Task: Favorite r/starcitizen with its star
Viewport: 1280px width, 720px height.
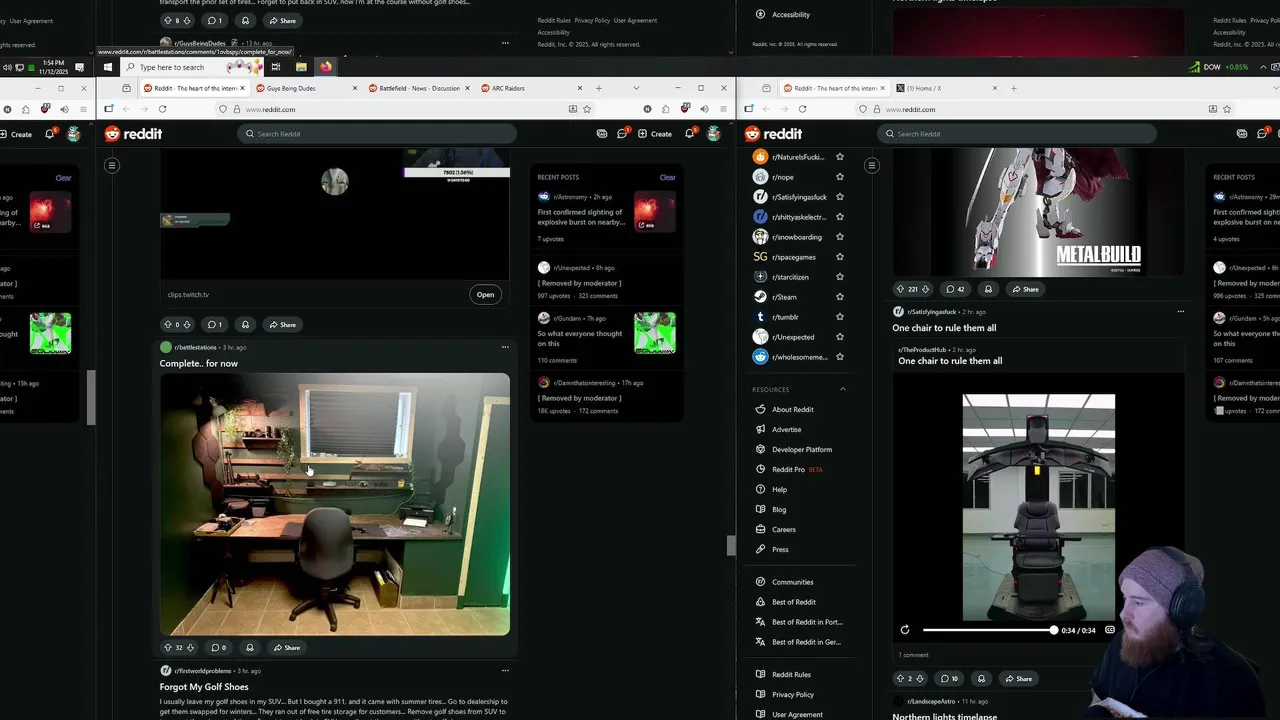Action: click(840, 277)
